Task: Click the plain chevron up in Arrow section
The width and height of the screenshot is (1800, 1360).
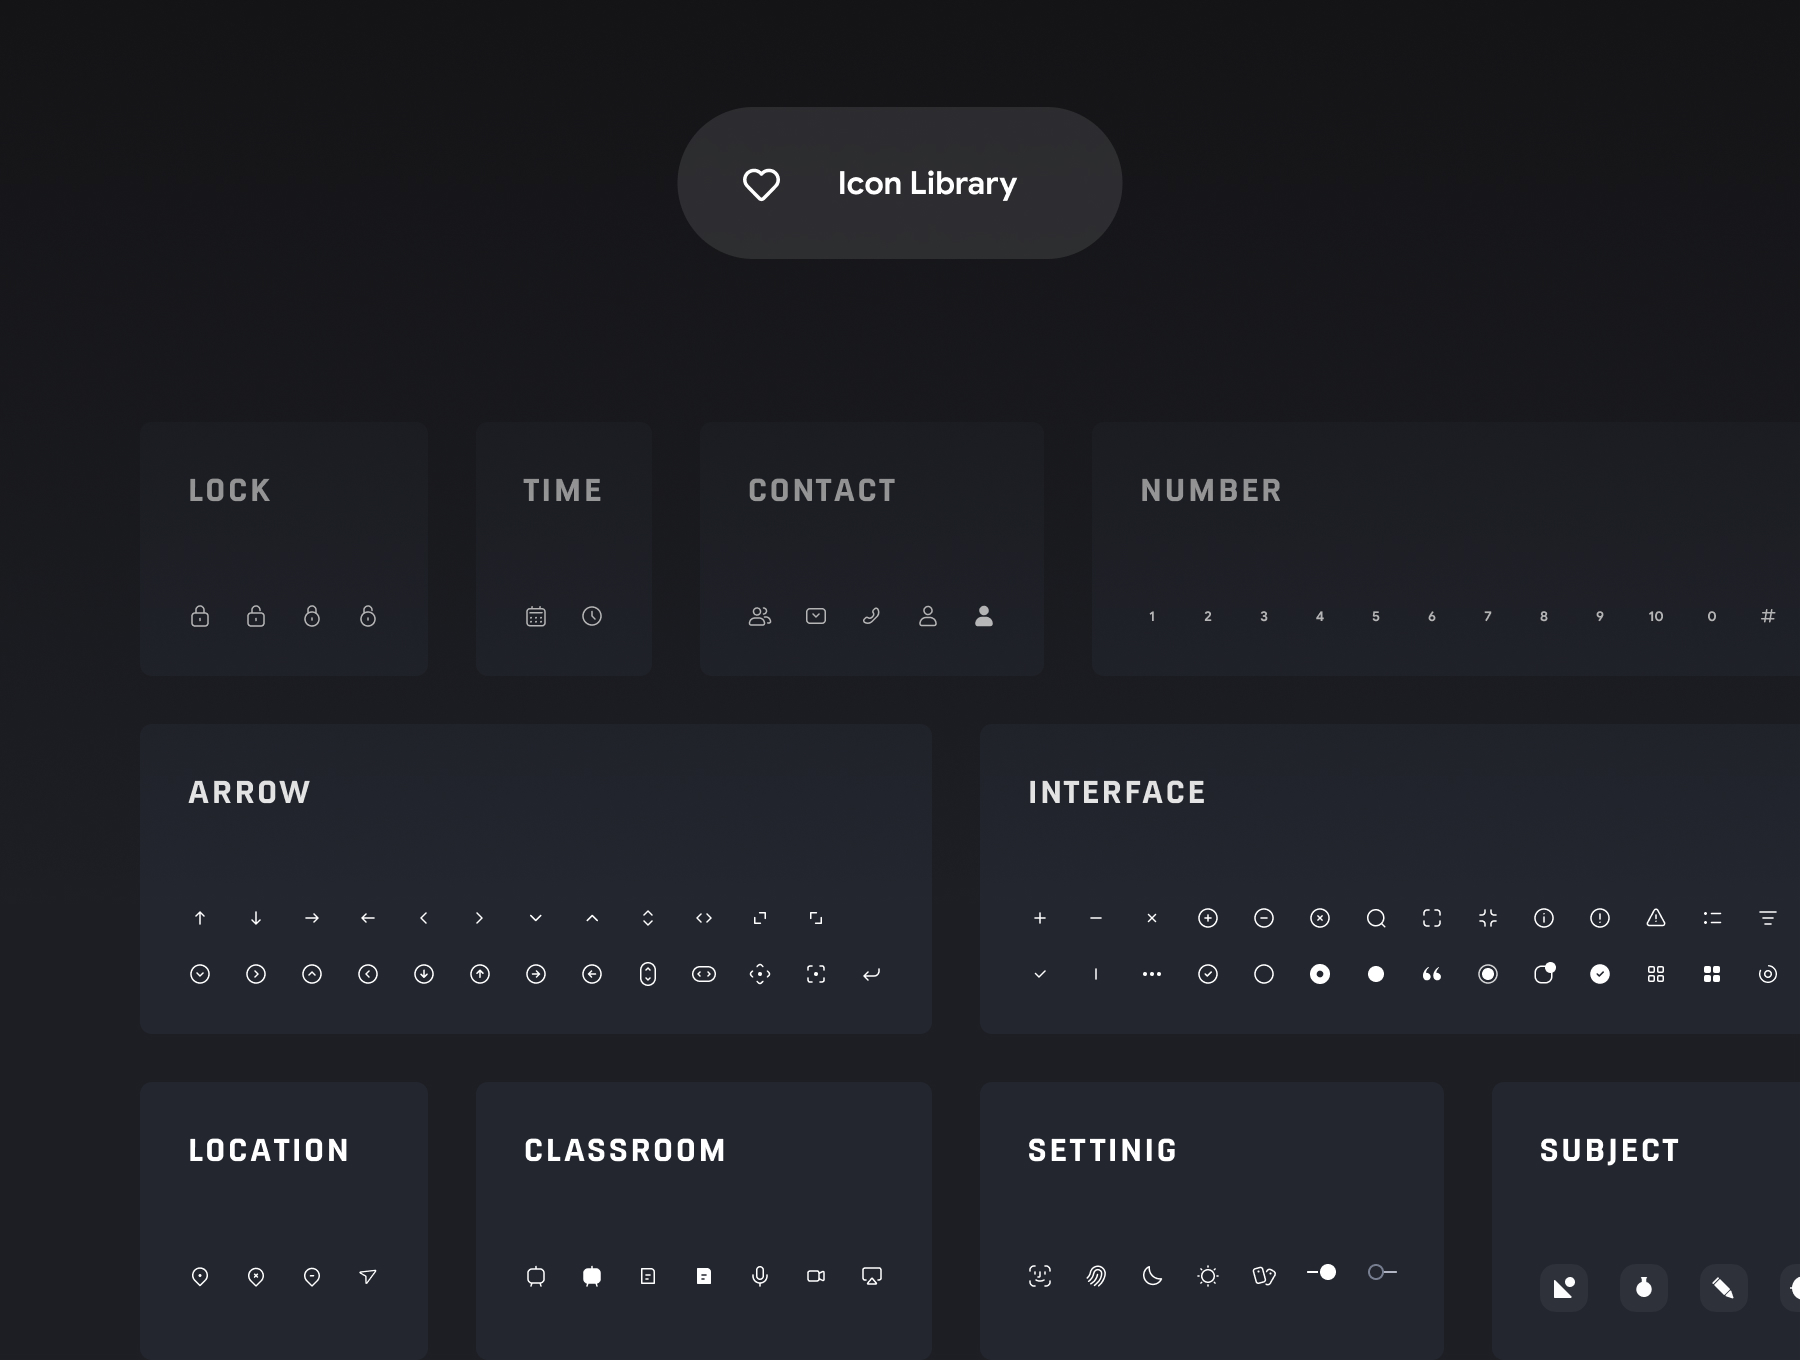Action: pos(592,918)
